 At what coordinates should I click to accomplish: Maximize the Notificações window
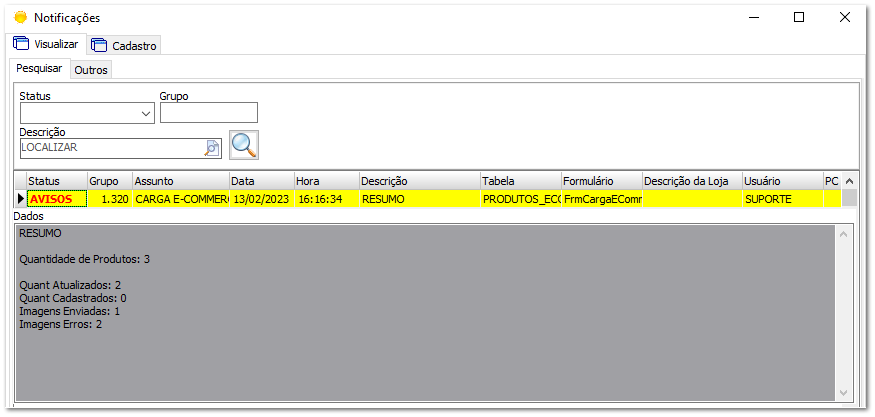pyautogui.click(x=799, y=17)
